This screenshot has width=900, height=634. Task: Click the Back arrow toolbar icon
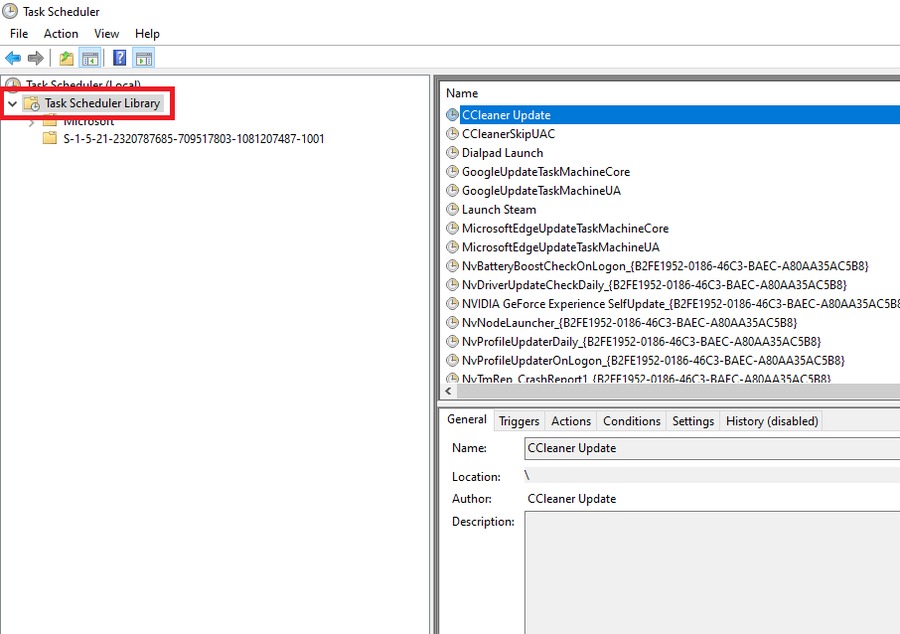point(13,58)
